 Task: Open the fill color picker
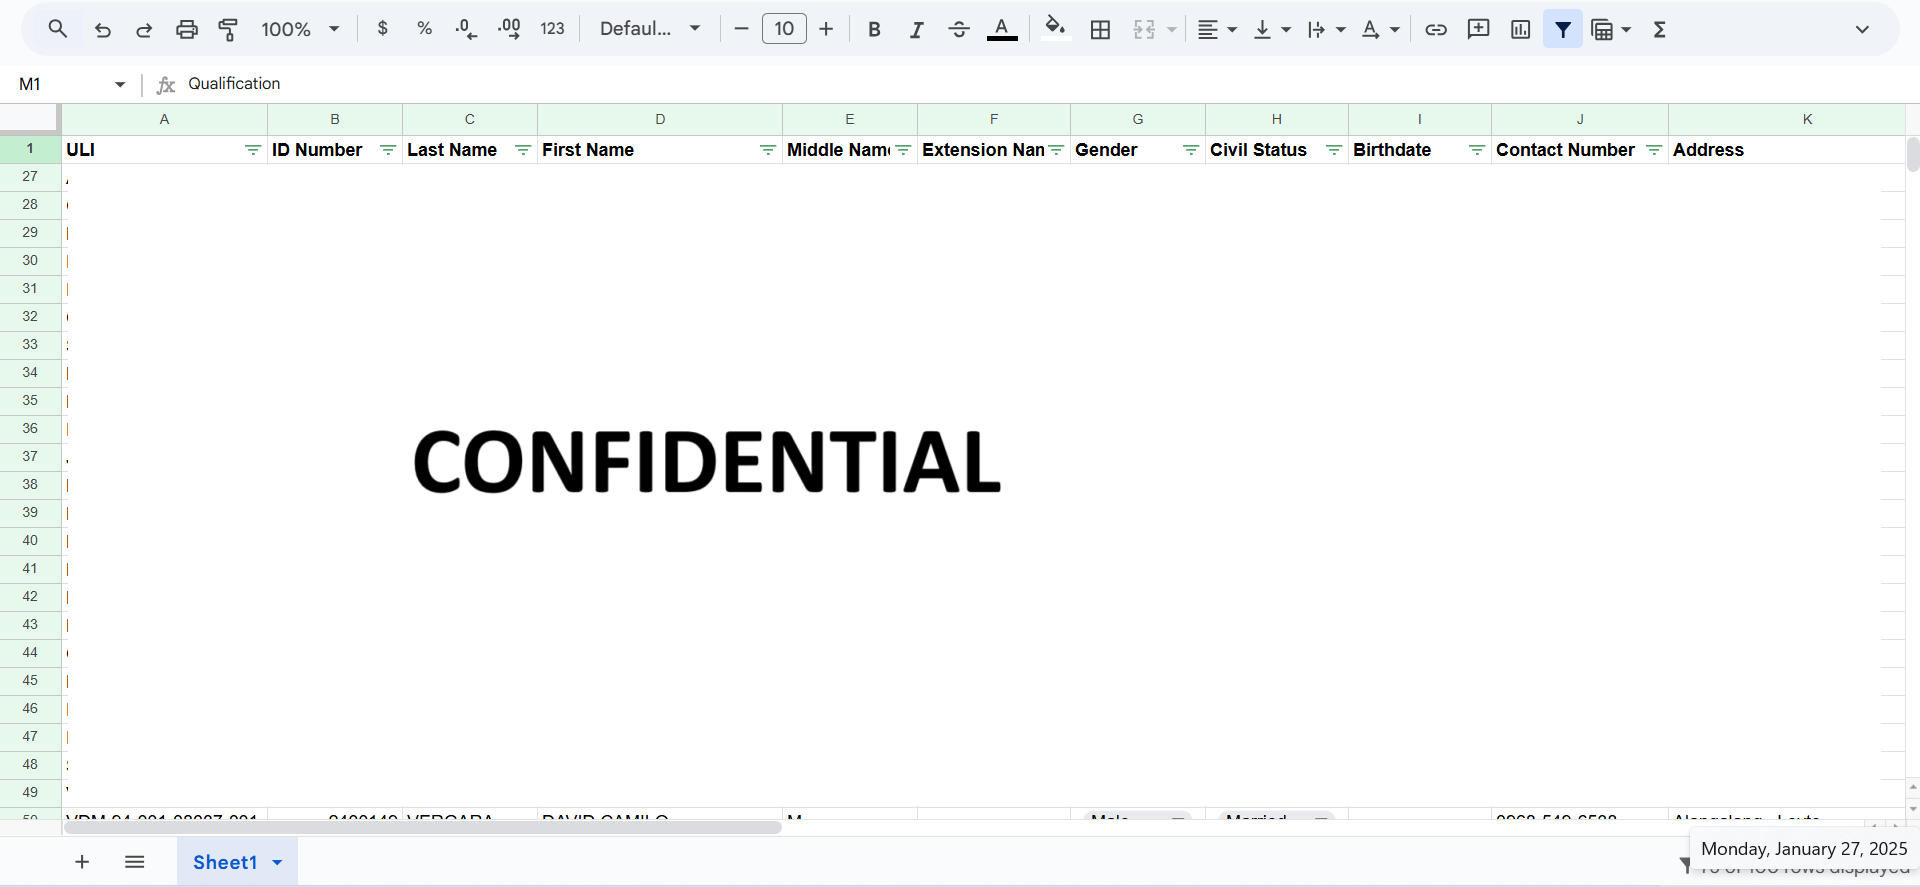pos(1055,29)
